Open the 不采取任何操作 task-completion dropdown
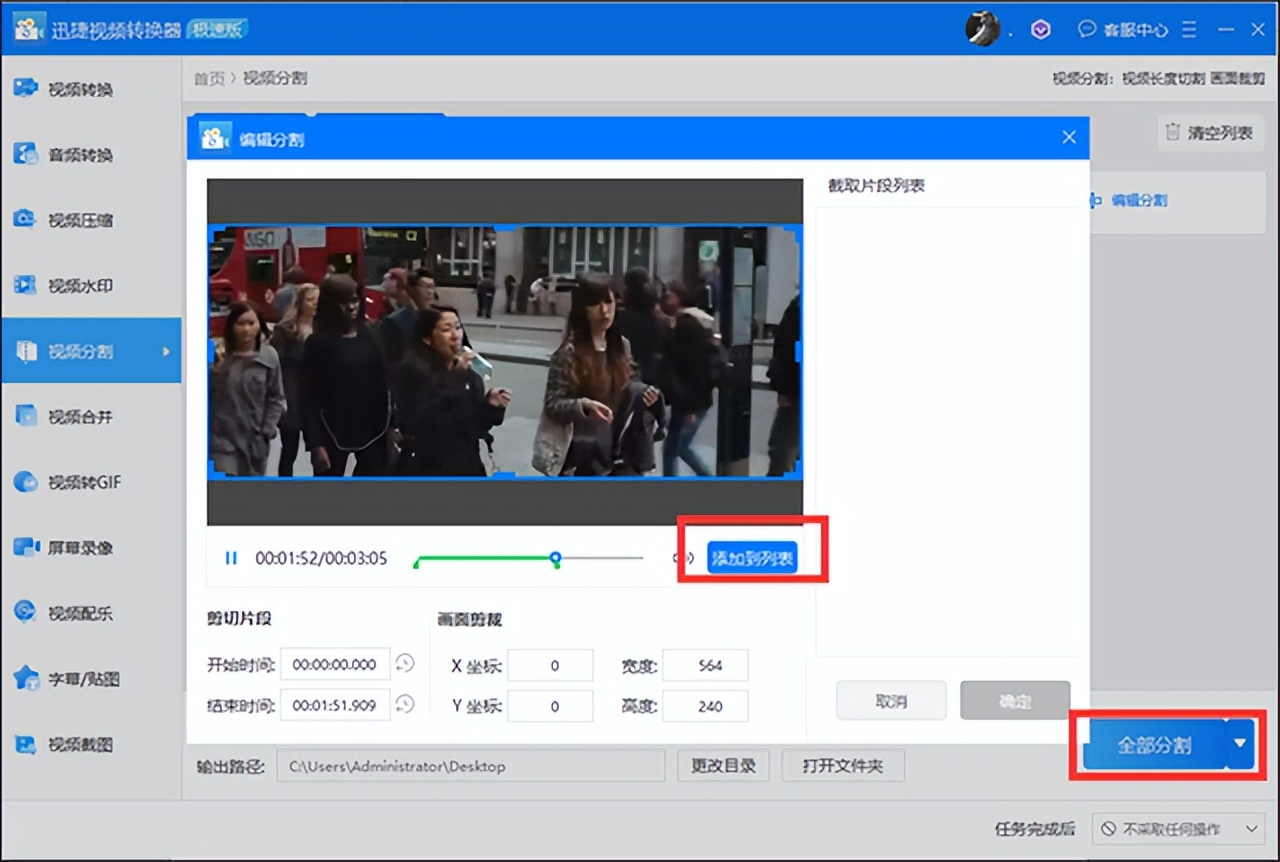Viewport: 1280px width, 862px height. (1180, 829)
